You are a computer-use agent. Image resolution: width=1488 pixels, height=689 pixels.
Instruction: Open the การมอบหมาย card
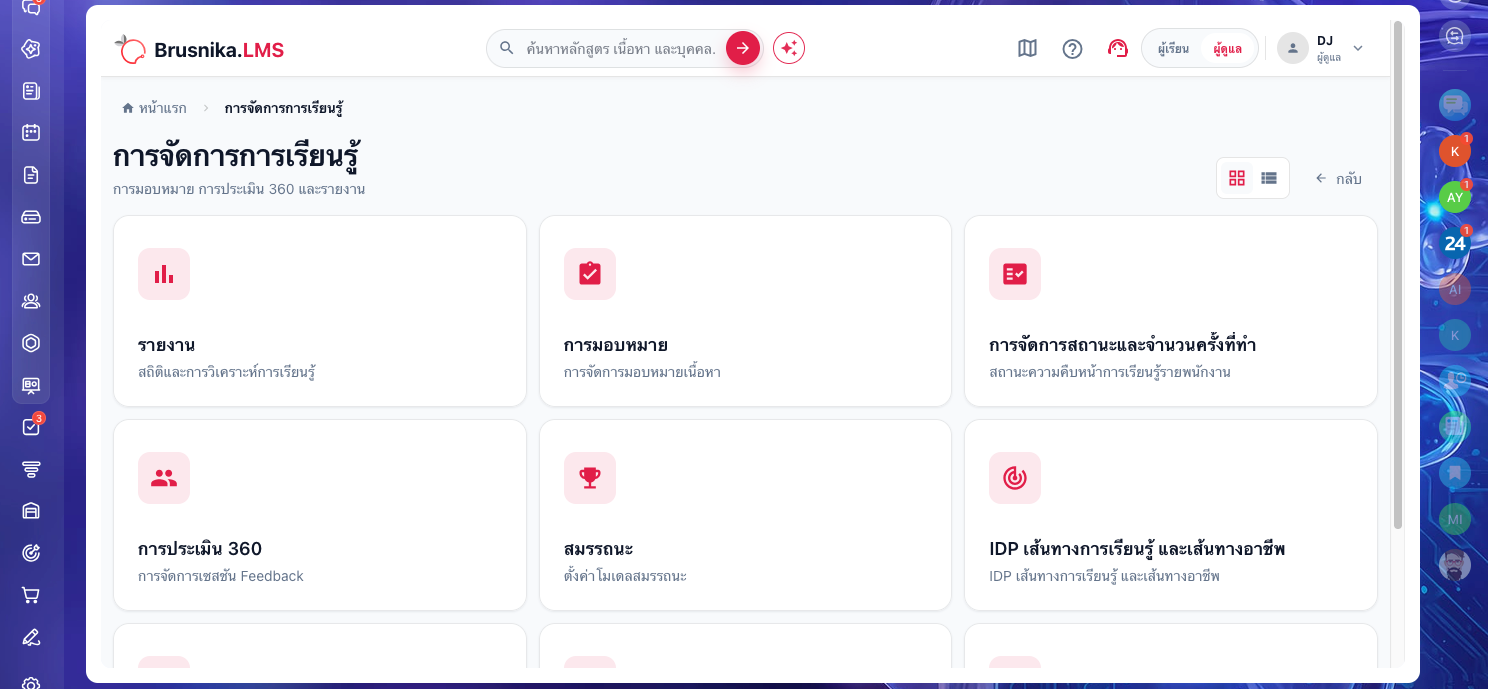[745, 311]
